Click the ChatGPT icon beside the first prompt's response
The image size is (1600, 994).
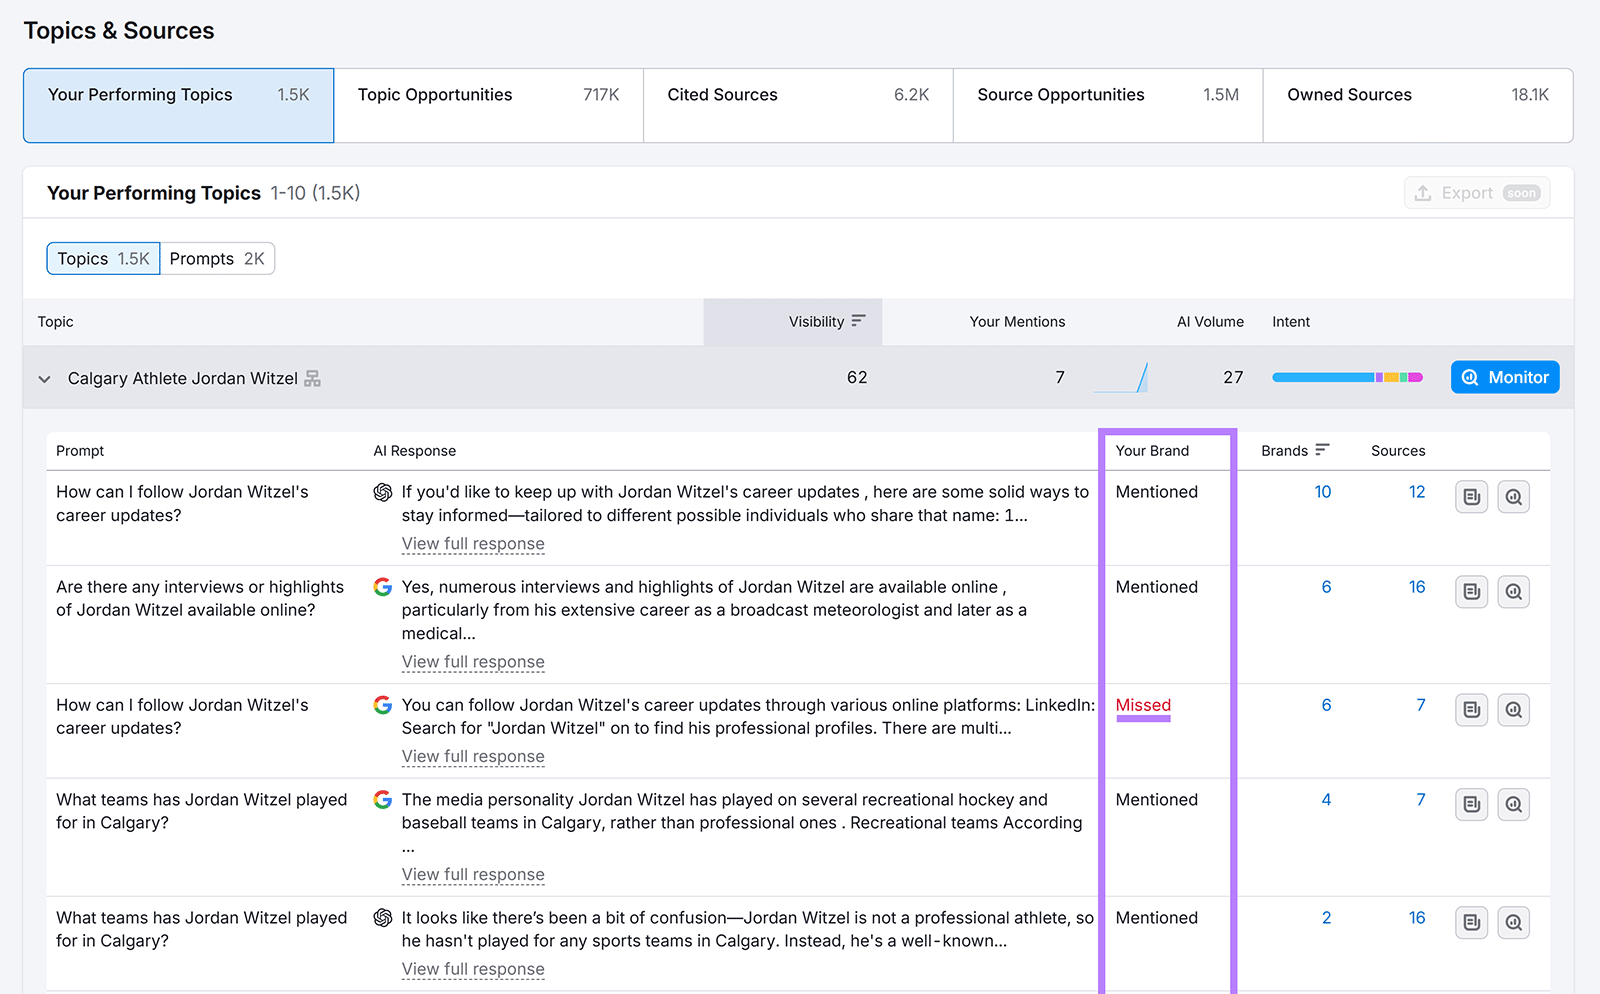point(381,492)
